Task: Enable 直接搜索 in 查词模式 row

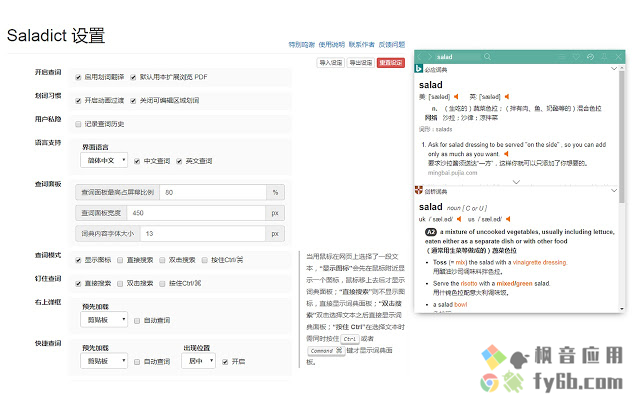Action: point(120,260)
